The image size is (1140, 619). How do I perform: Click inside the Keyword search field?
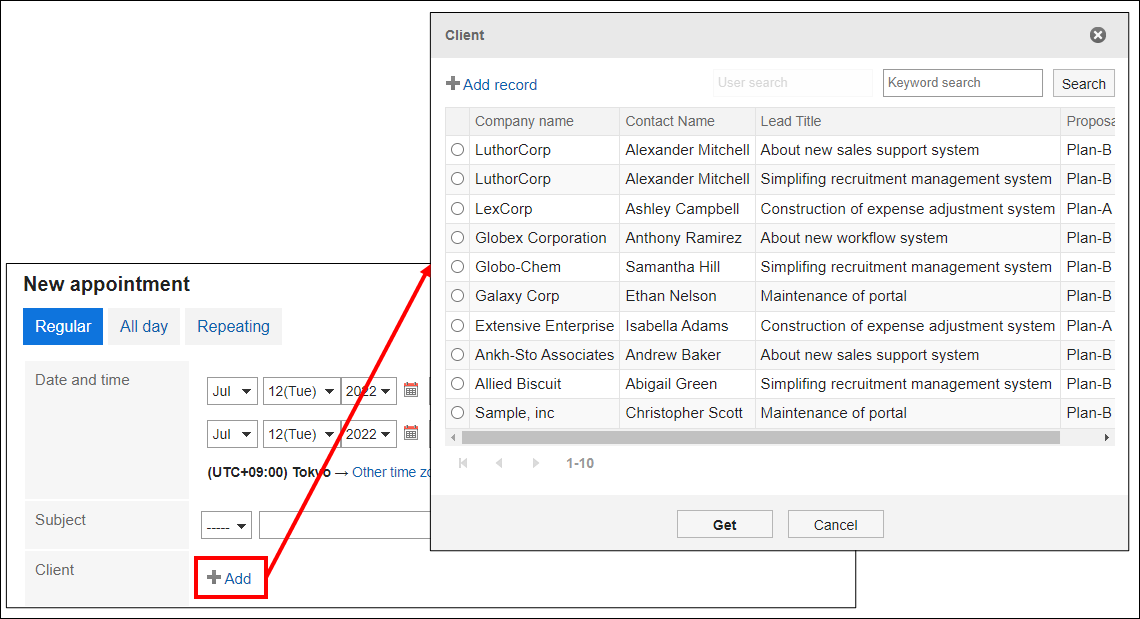(962, 82)
